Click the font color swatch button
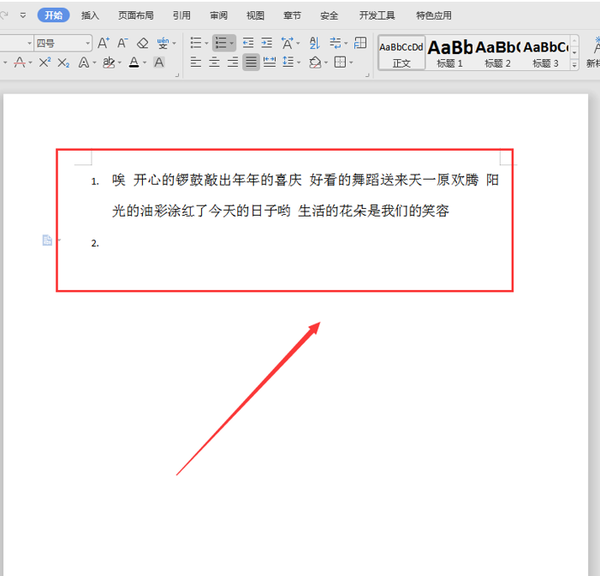600x576 pixels. click(x=134, y=63)
